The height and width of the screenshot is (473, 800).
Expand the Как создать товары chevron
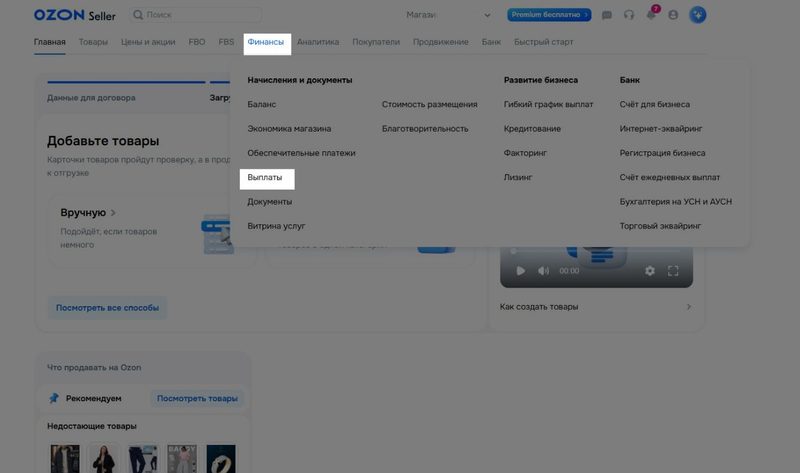click(x=688, y=307)
